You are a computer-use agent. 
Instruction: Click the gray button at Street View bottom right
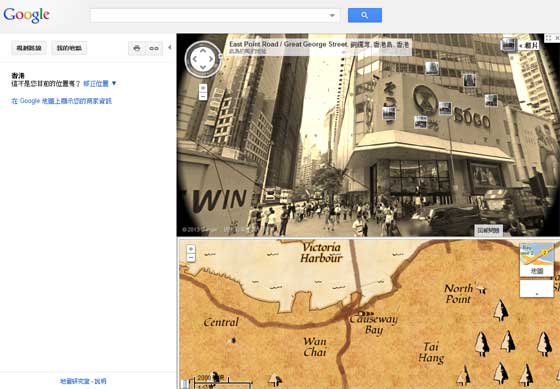click(x=489, y=230)
